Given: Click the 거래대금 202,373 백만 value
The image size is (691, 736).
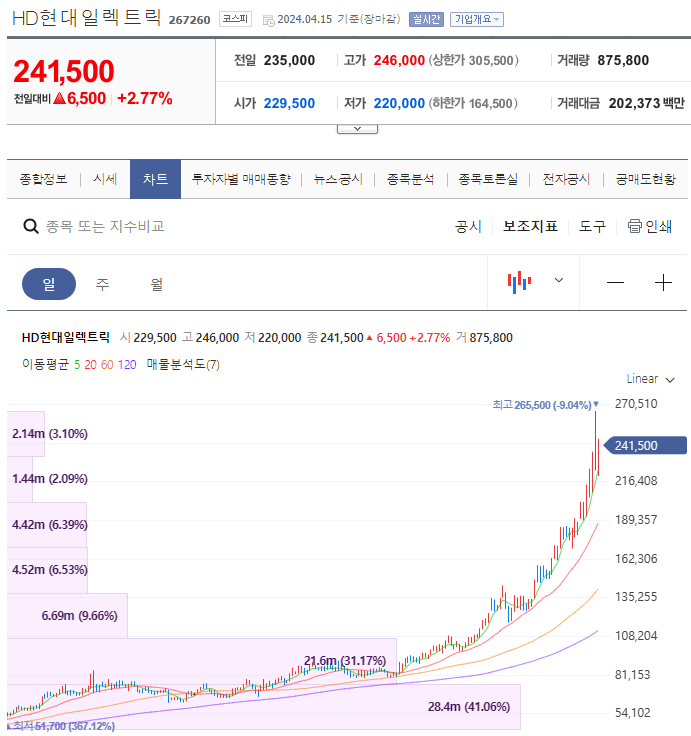Looking at the screenshot, I should 646,103.
